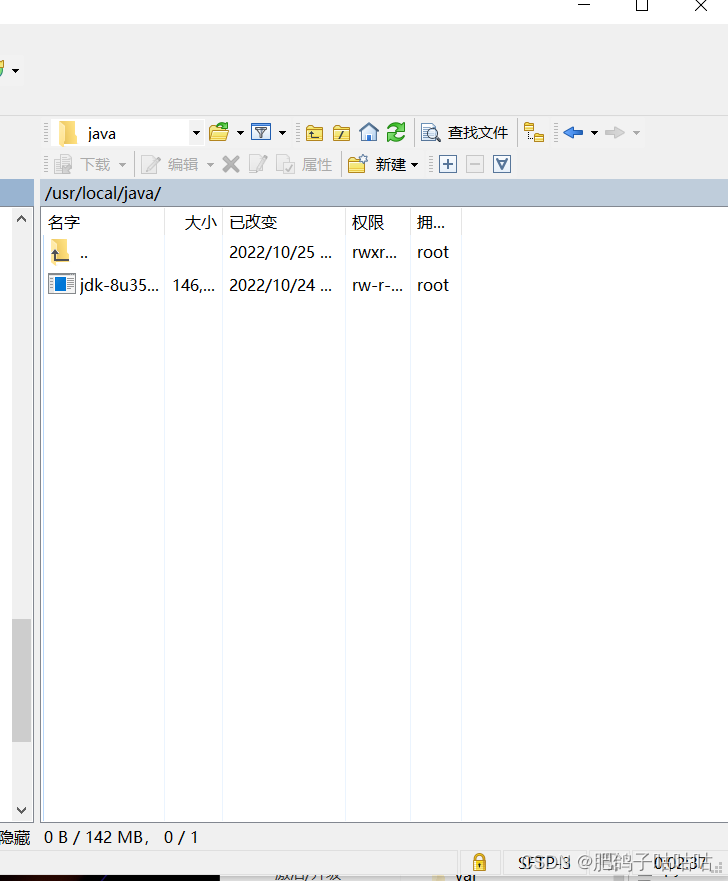Image resolution: width=728 pixels, height=881 pixels.
Task: Click the rw-r-... permissions cell
Action: 377,285
